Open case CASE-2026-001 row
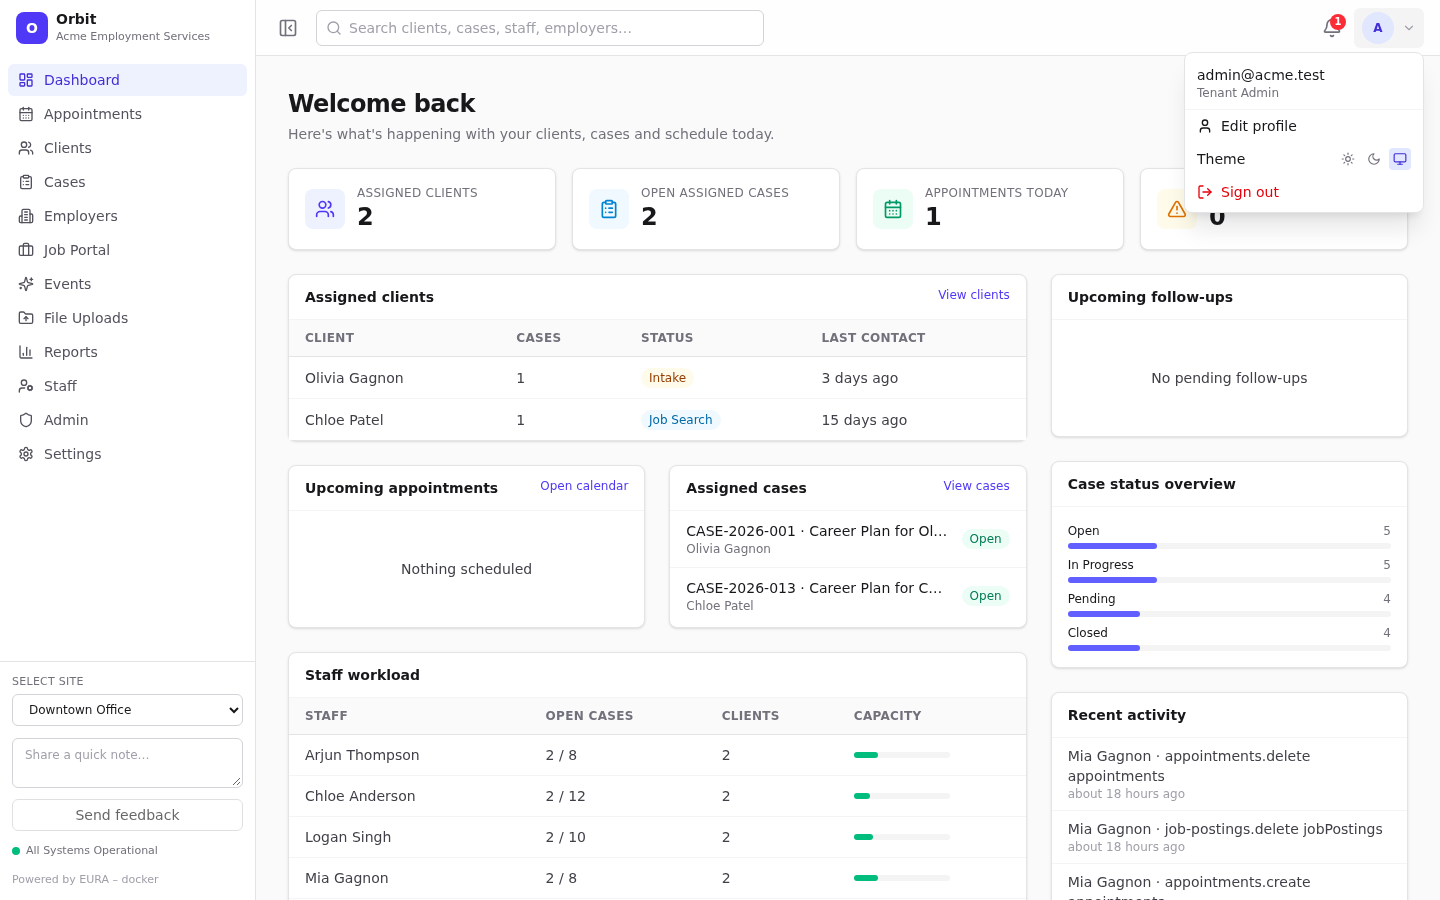 click(x=848, y=539)
